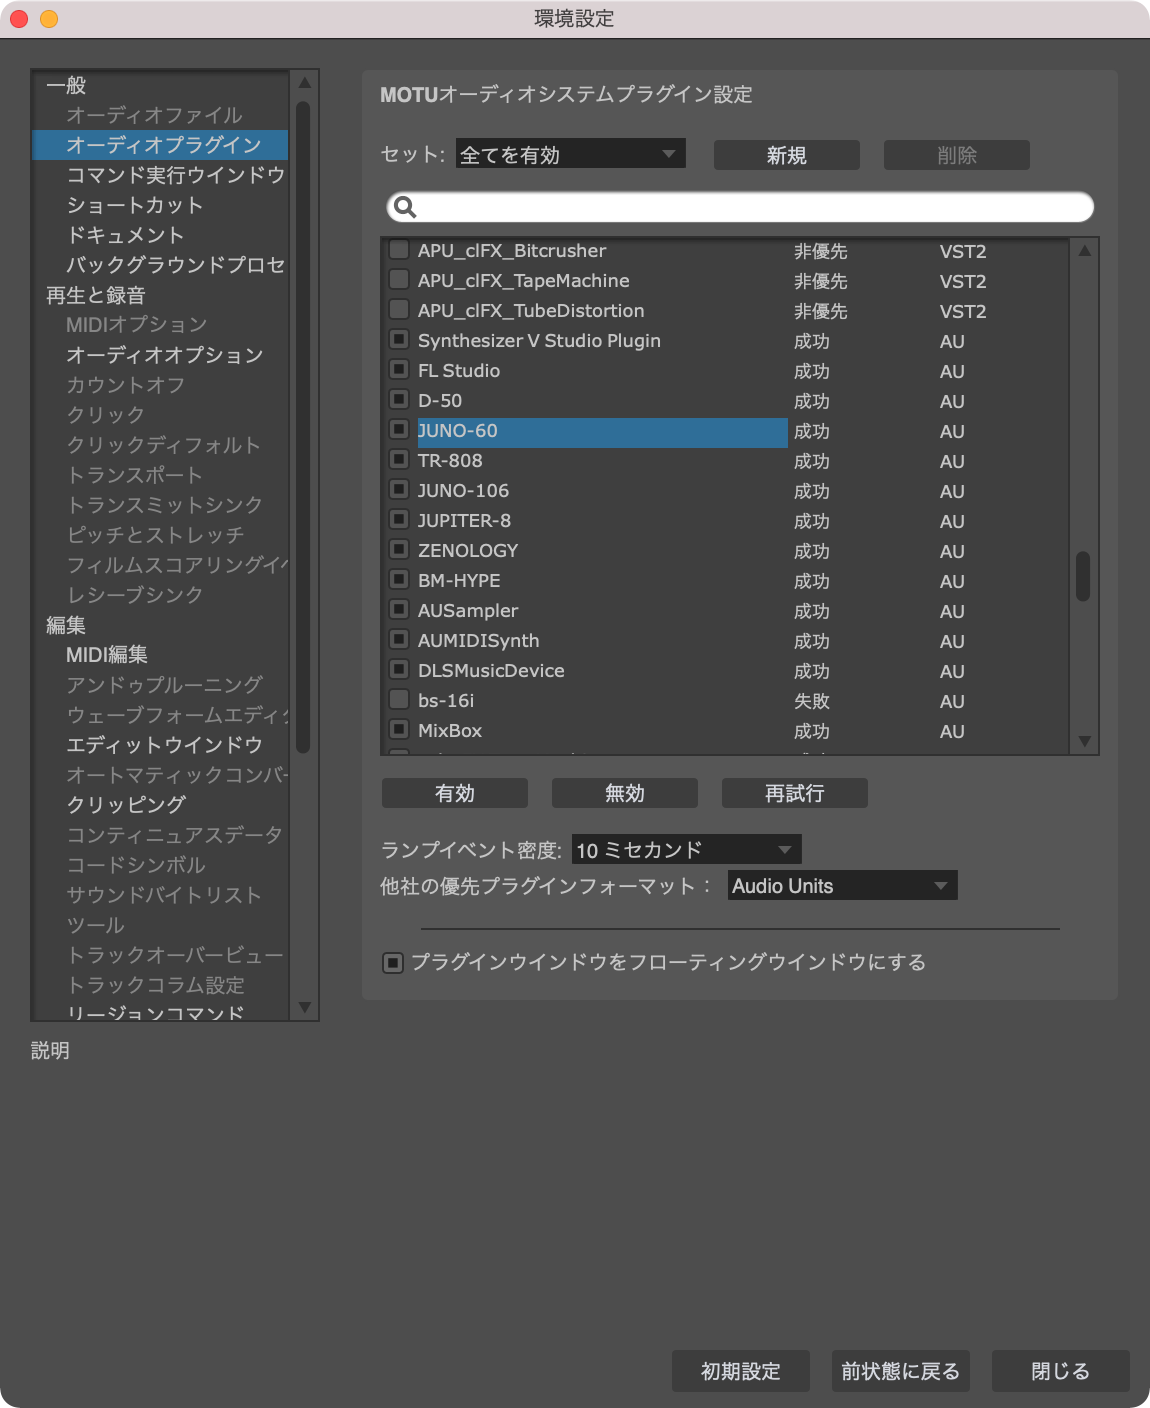
Task: Click 前状態に戻る button
Action: tap(901, 1371)
